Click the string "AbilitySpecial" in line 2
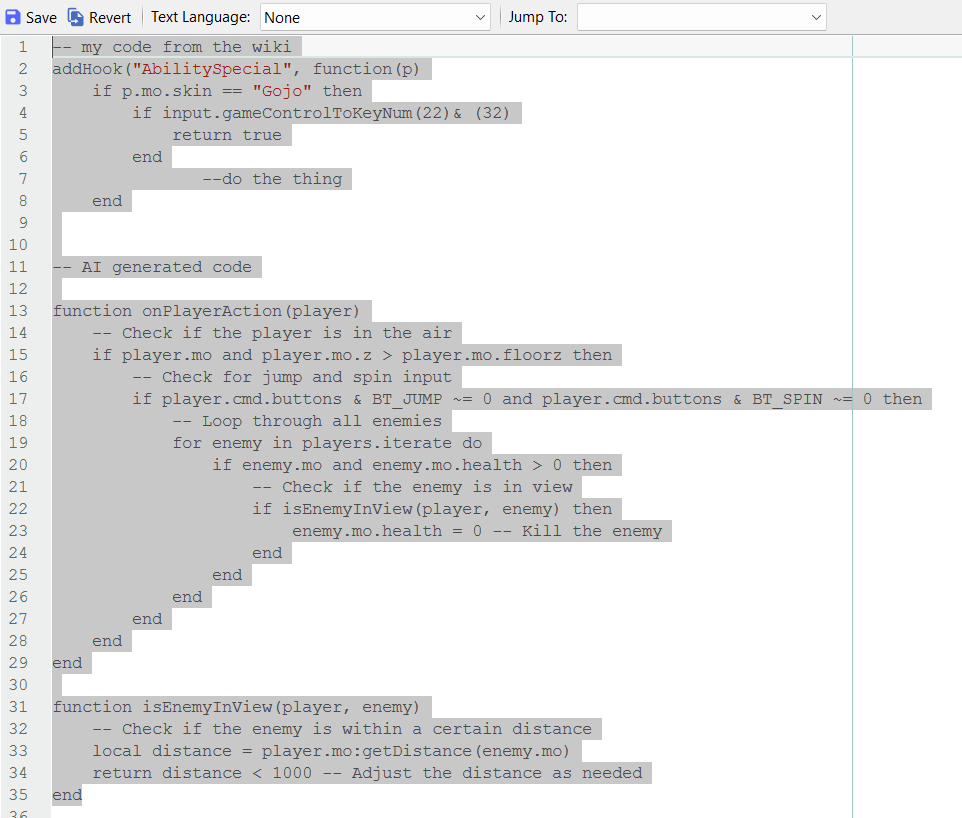Image resolution: width=962 pixels, height=818 pixels. click(x=212, y=69)
